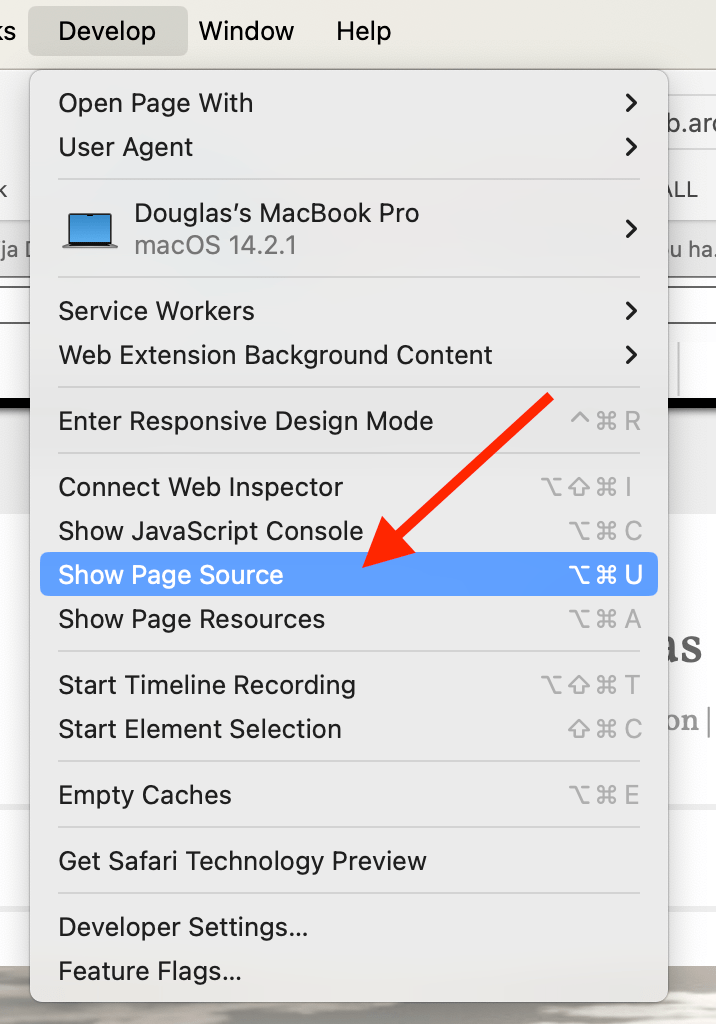Open Developer Settings…
This screenshot has width=716, height=1024.
pos(183,927)
